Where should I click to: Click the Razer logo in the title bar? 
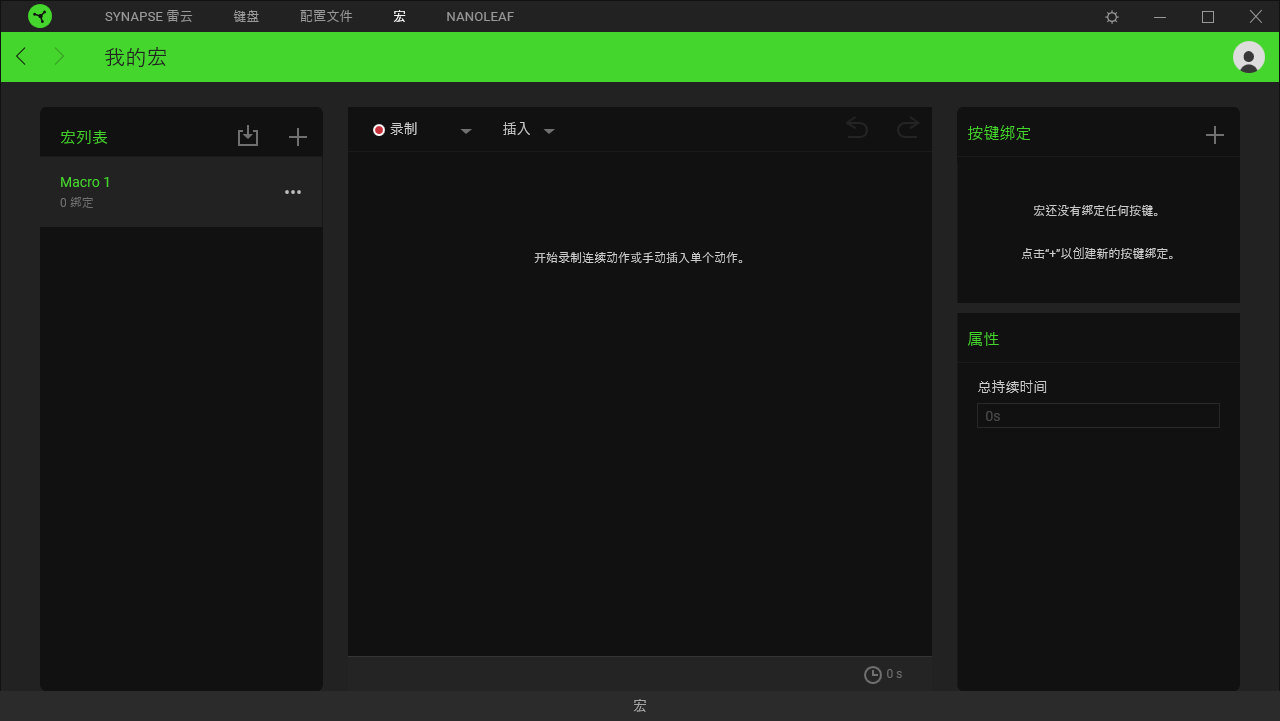tap(40, 16)
